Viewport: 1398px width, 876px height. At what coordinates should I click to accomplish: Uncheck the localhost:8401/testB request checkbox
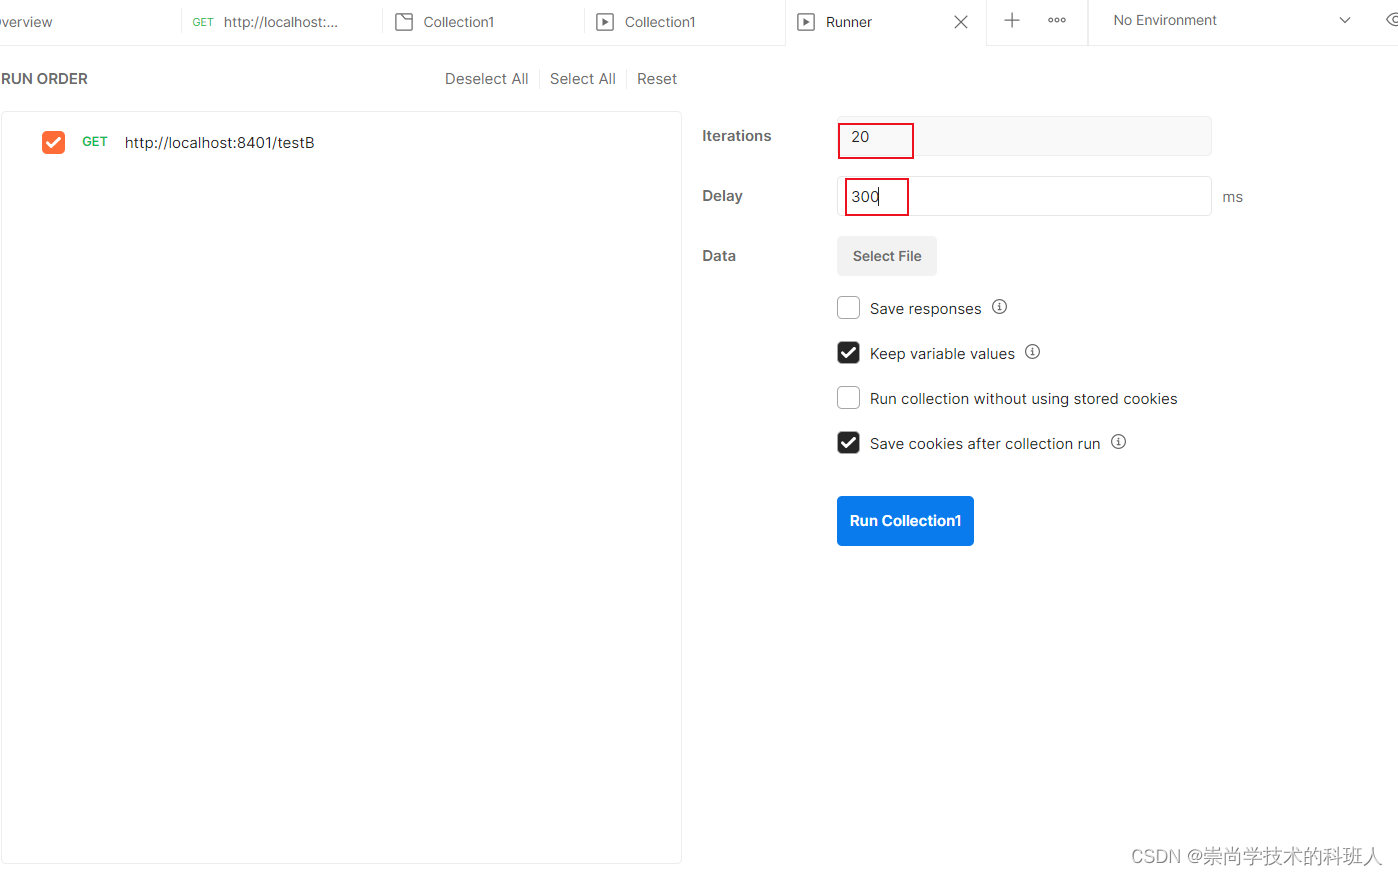pyautogui.click(x=54, y=142)
